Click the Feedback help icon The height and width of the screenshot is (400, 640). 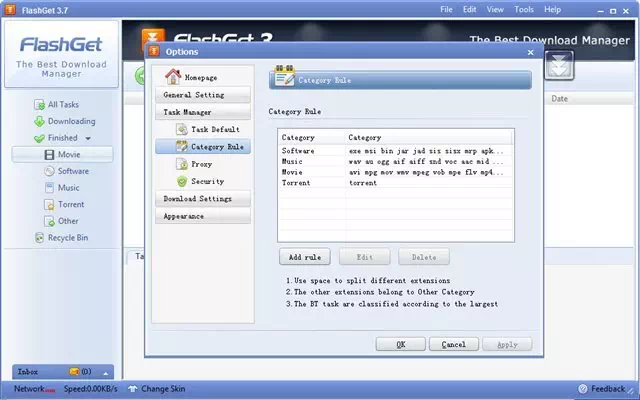coord(583,389)
